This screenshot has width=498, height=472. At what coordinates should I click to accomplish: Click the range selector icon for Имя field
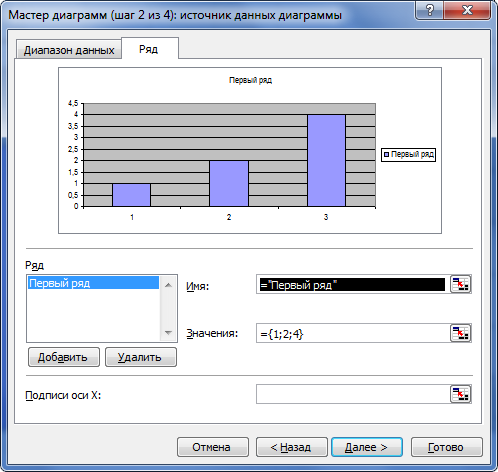(460, 284)
